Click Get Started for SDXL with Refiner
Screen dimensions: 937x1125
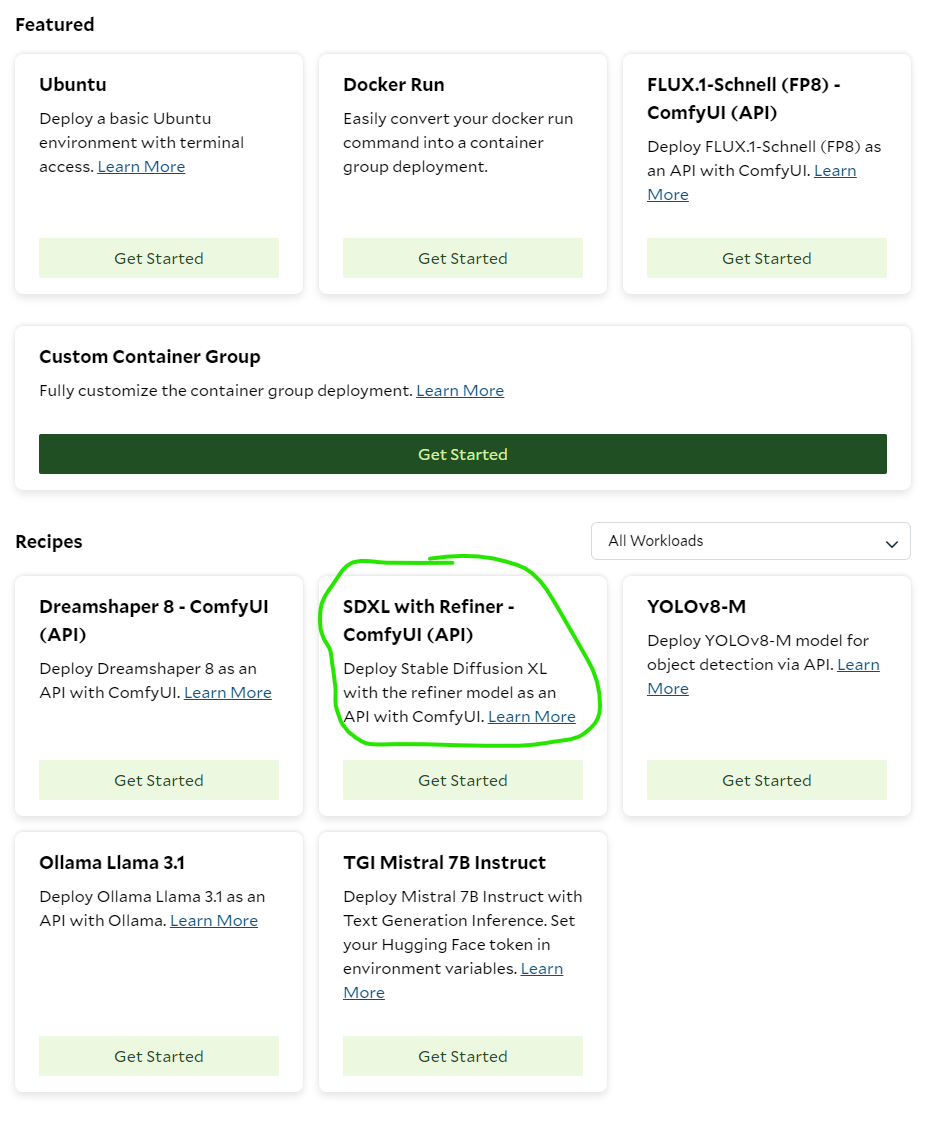(x=463, y=781)
